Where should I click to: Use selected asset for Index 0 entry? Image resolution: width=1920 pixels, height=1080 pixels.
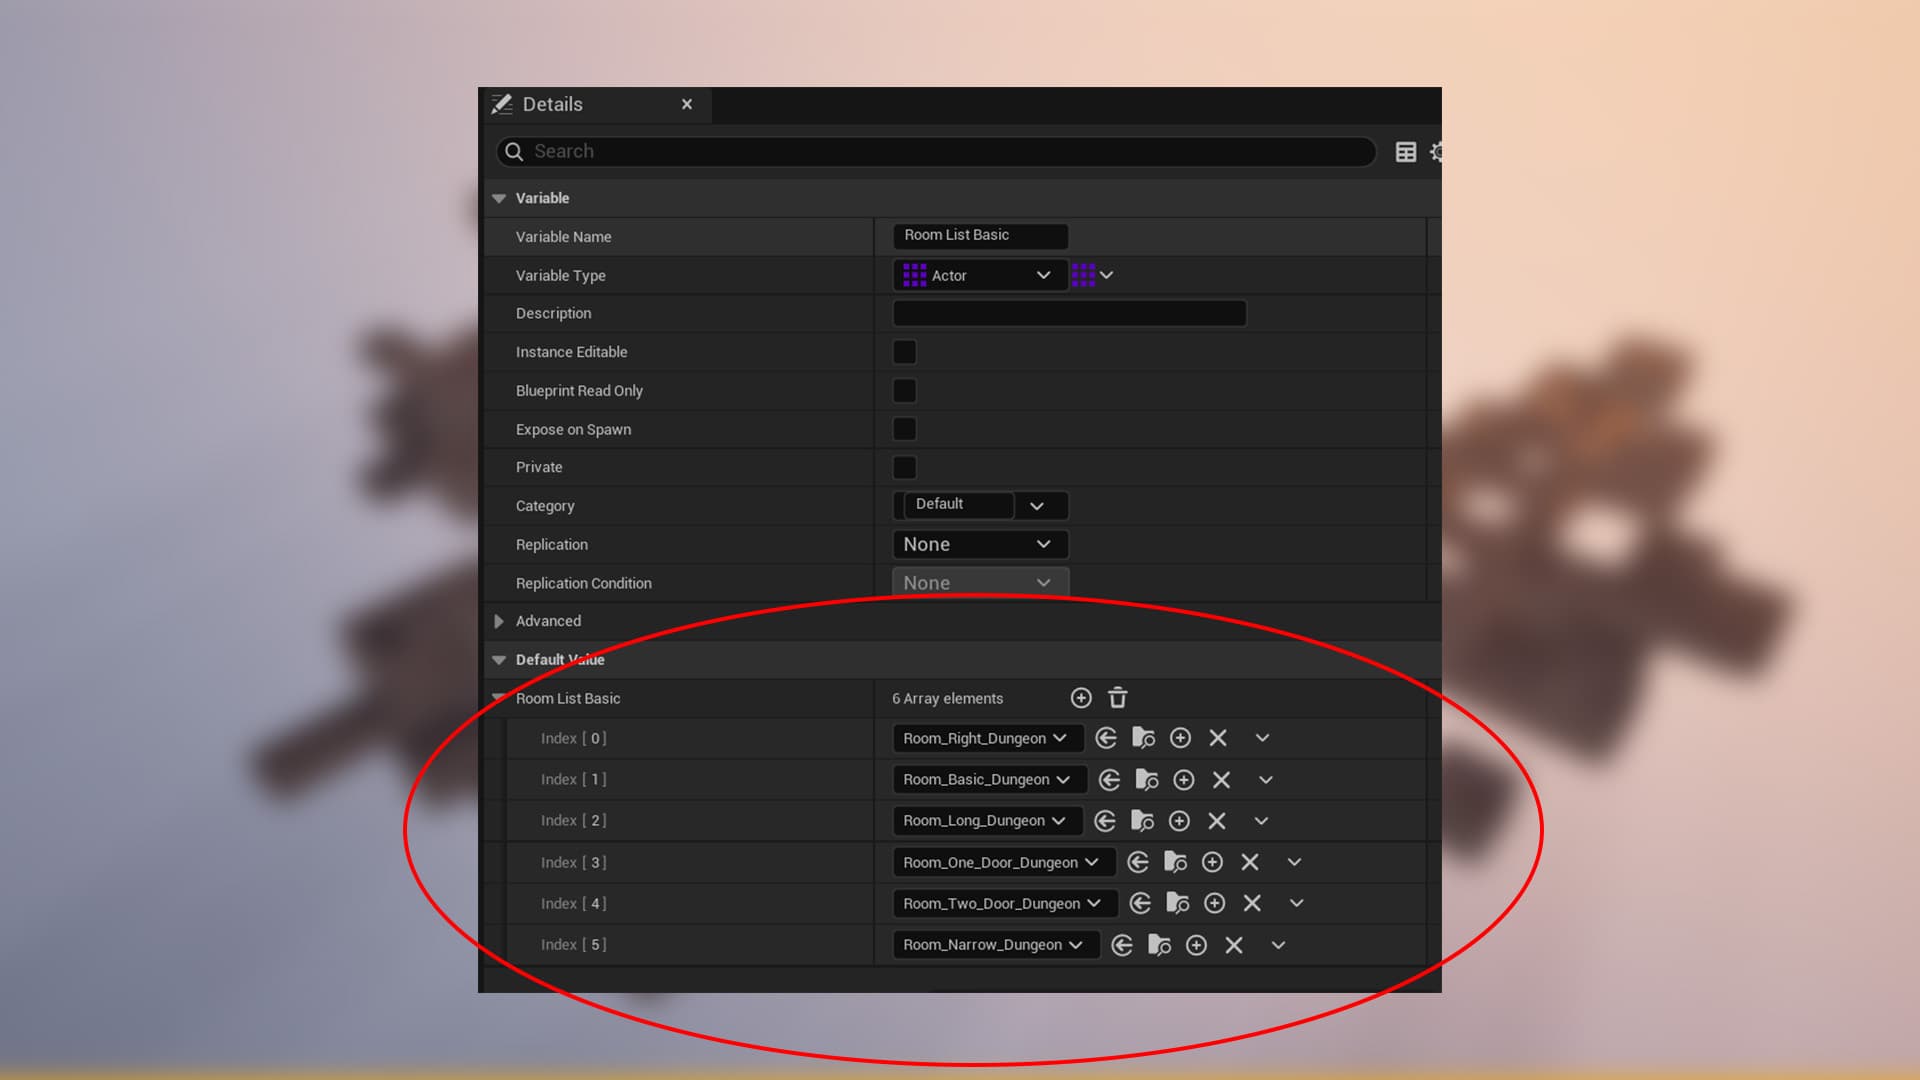pyautogui.click(x=1106, y=738)
